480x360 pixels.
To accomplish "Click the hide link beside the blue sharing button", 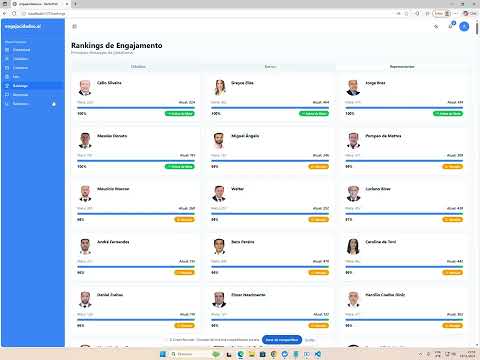I will click(x=310, y=340).
